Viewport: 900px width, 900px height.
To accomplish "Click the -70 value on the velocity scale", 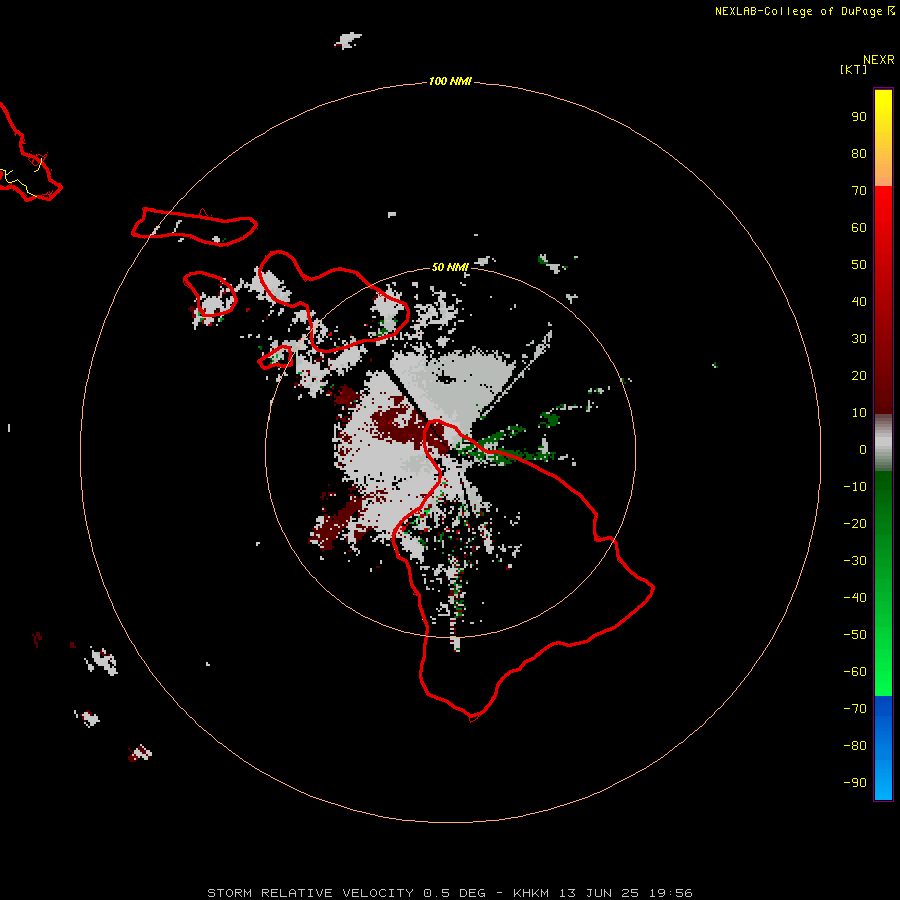I will pyautogui.click(x=855, y=709).
